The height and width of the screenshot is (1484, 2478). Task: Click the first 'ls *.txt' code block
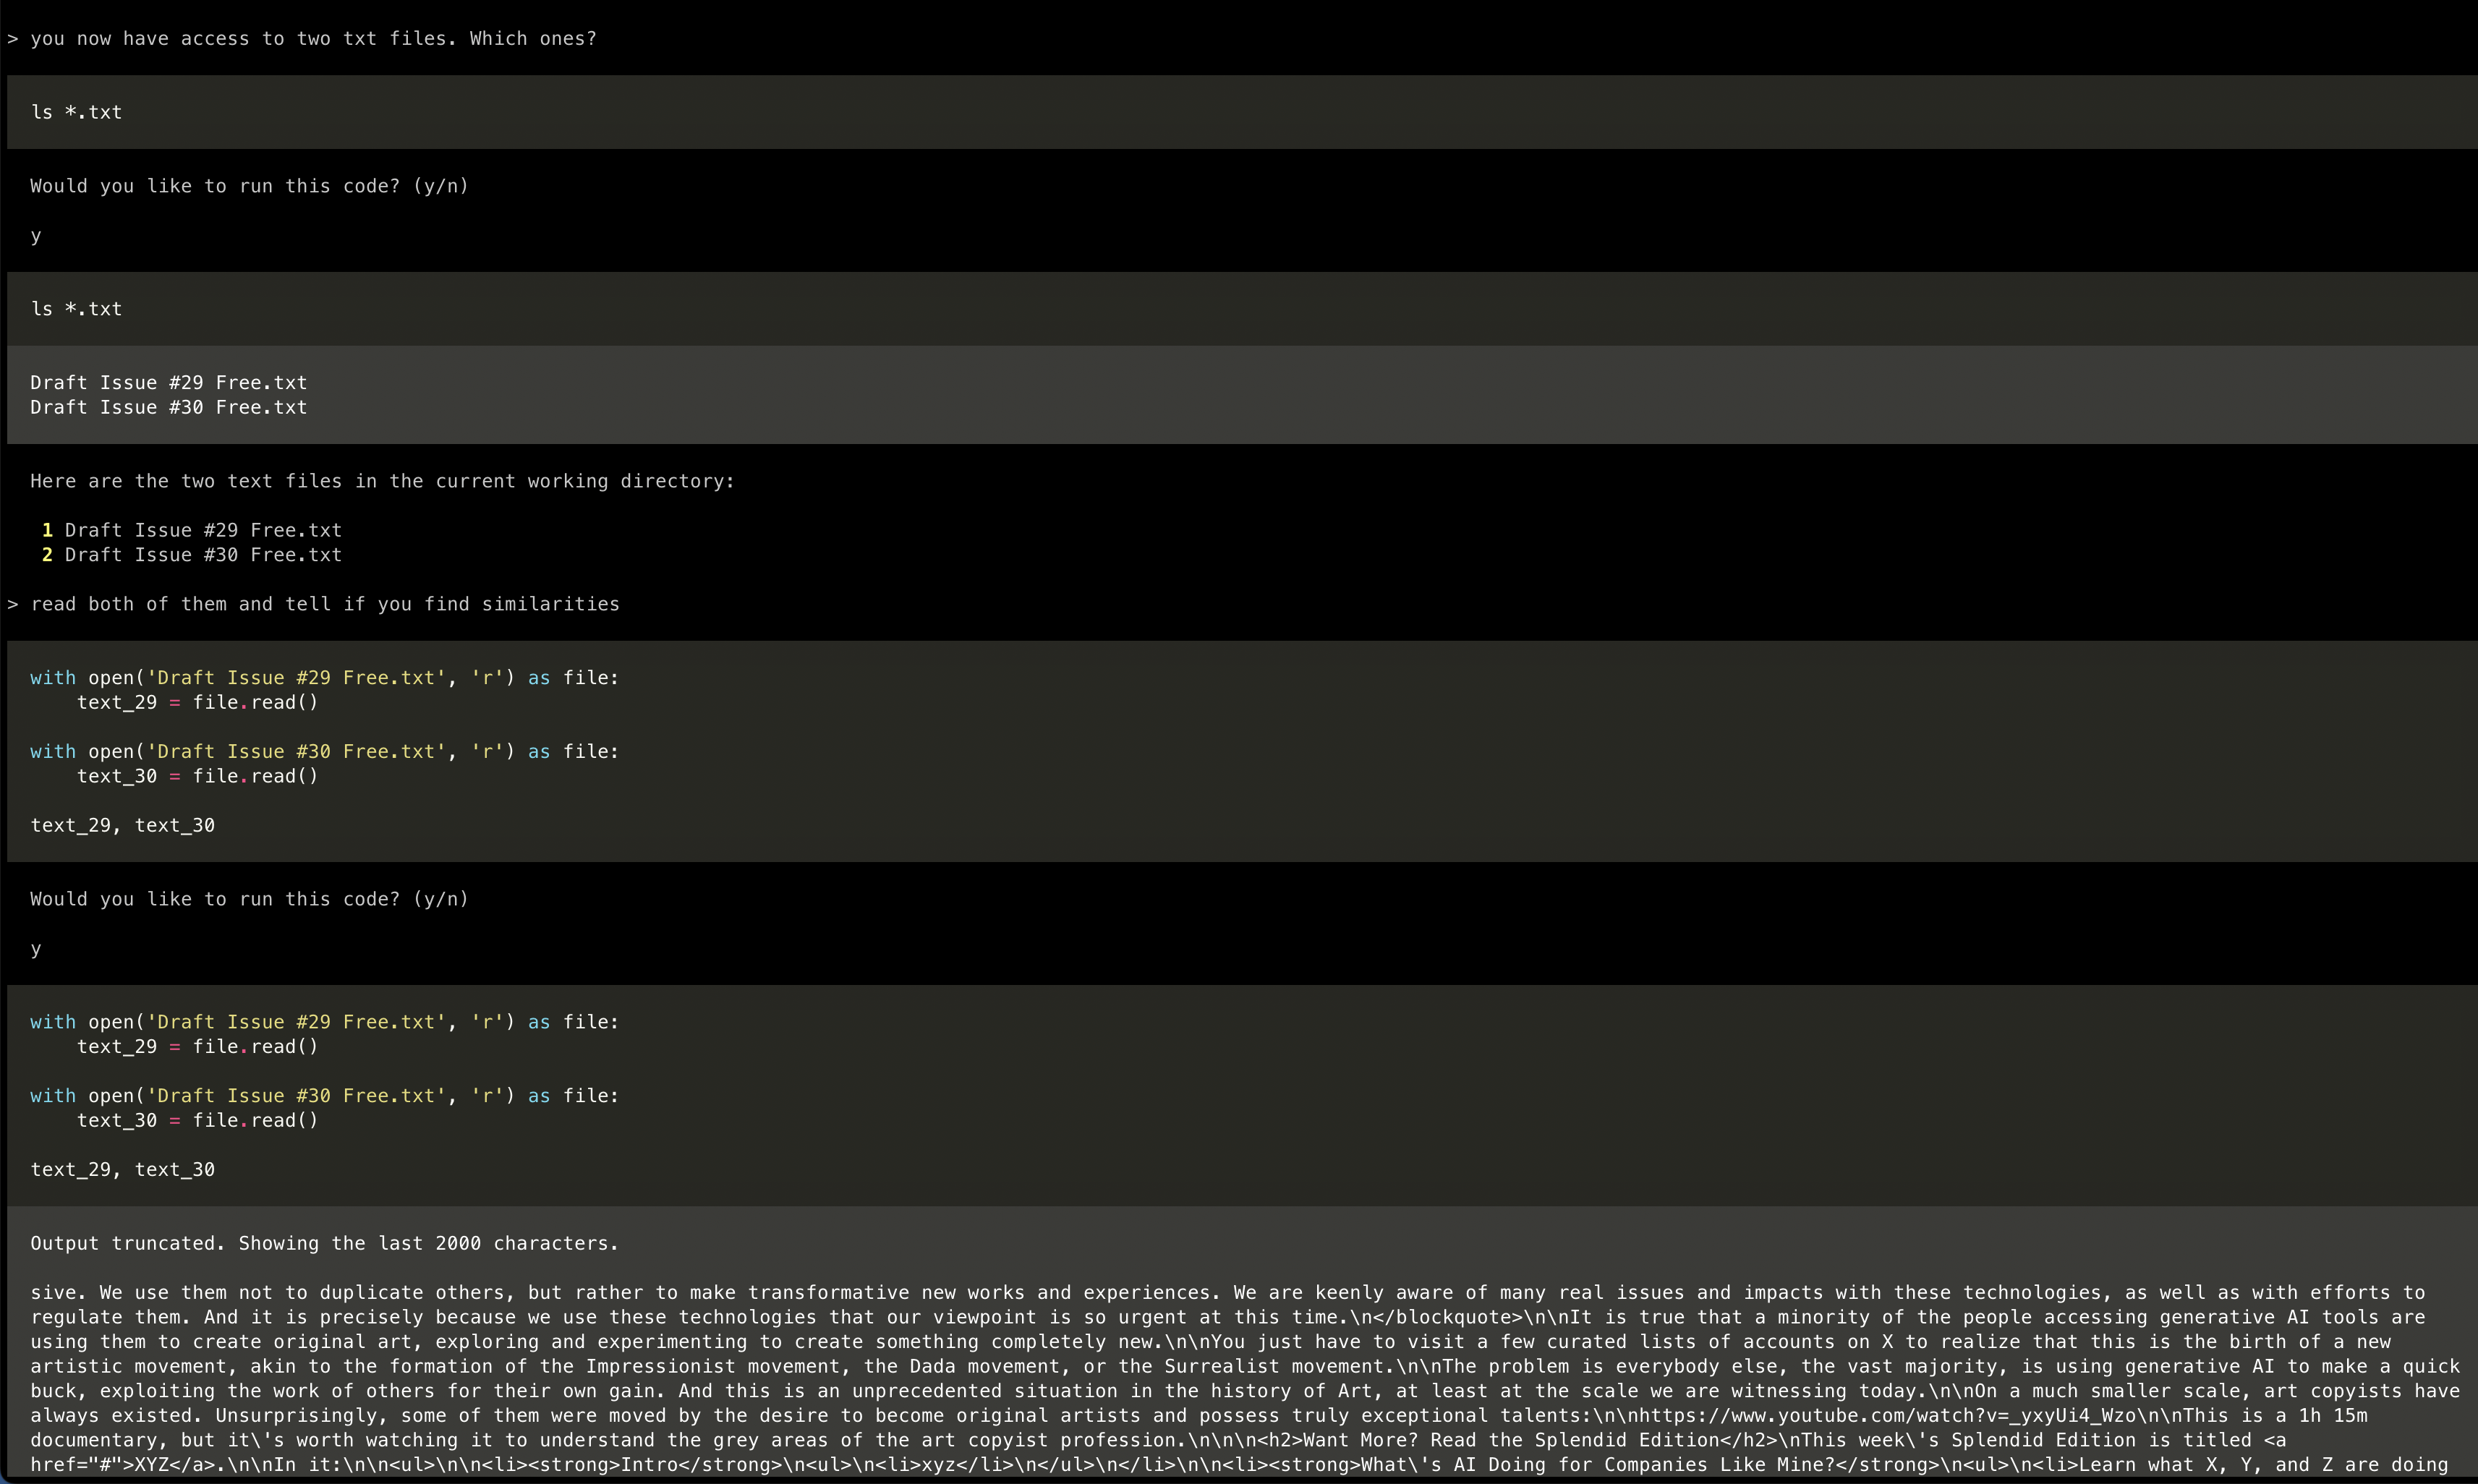pos(1242,112)
